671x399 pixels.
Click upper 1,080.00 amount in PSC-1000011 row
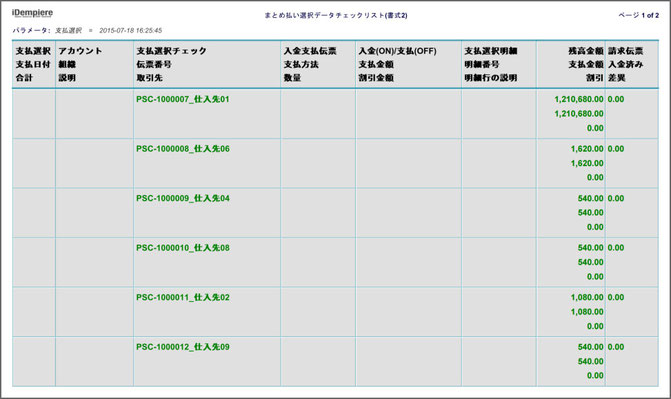(x=587, y=298)
